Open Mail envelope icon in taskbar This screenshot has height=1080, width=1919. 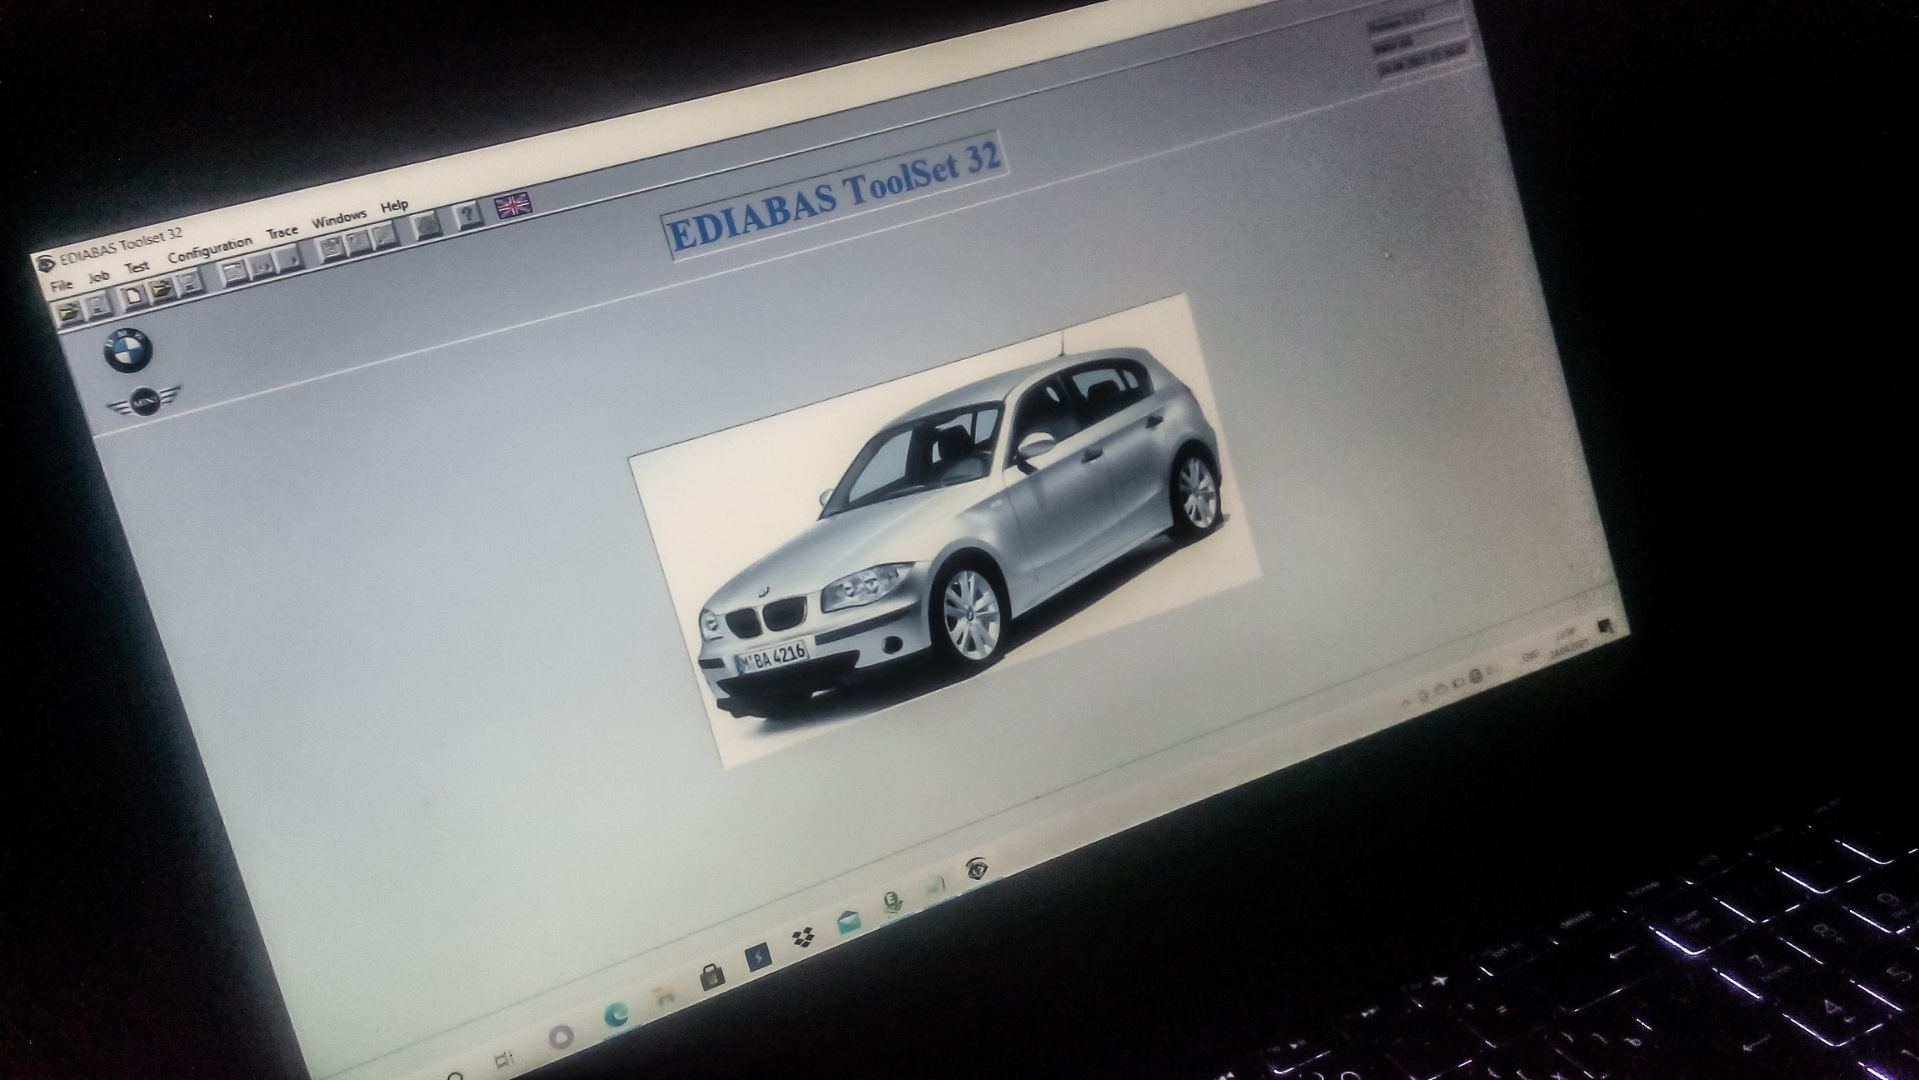tap(848, 921)
